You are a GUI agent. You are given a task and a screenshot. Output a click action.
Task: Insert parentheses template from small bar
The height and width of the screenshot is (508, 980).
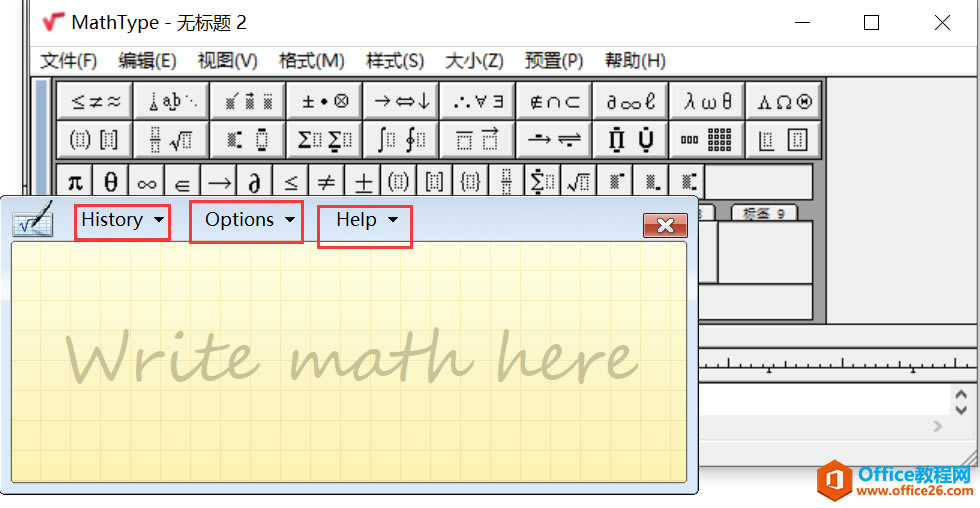click(x=398, y=182)
